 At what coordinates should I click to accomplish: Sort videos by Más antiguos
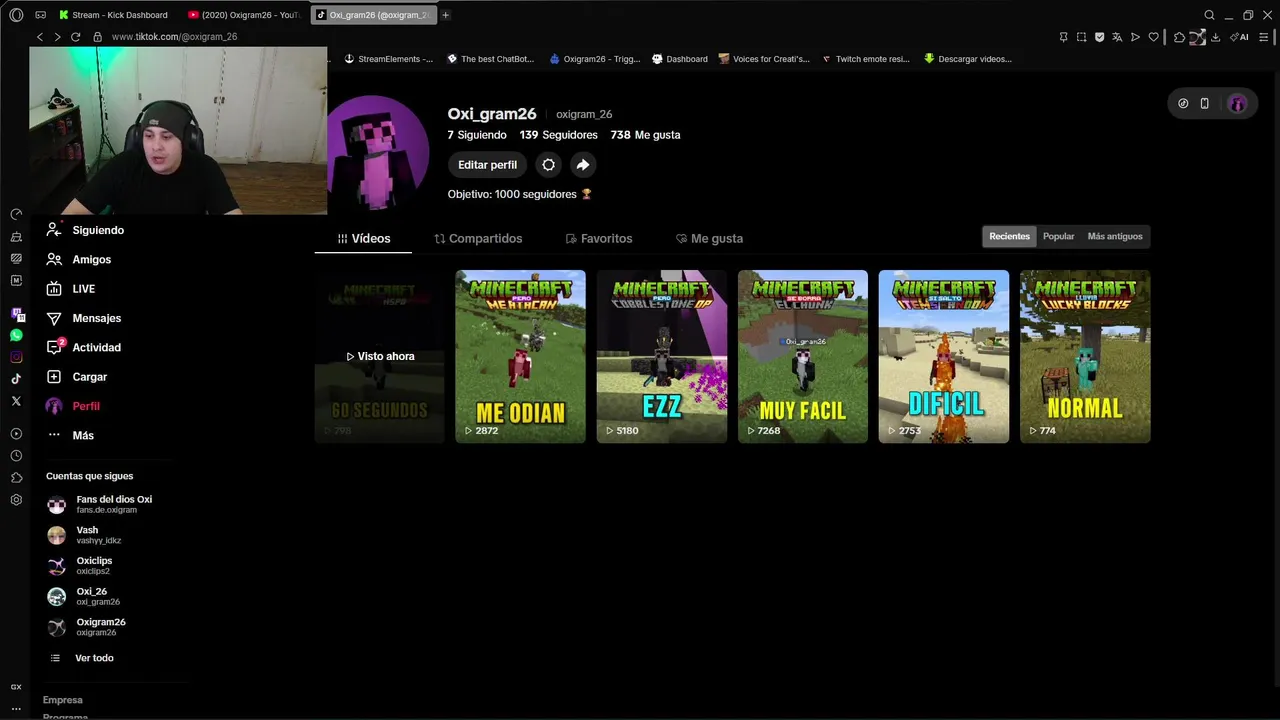1115,237
